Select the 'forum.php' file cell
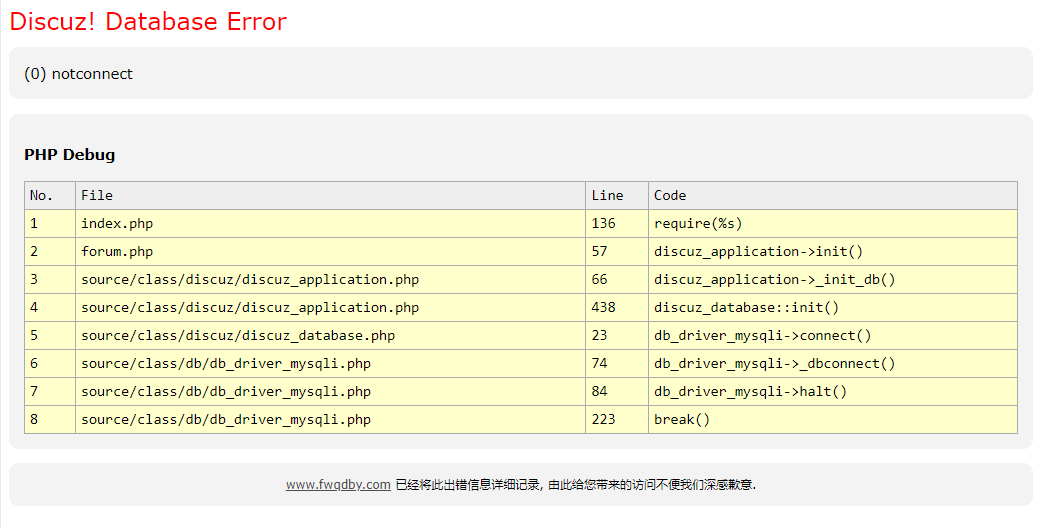The image size is (1062, 528). [331, 252]
